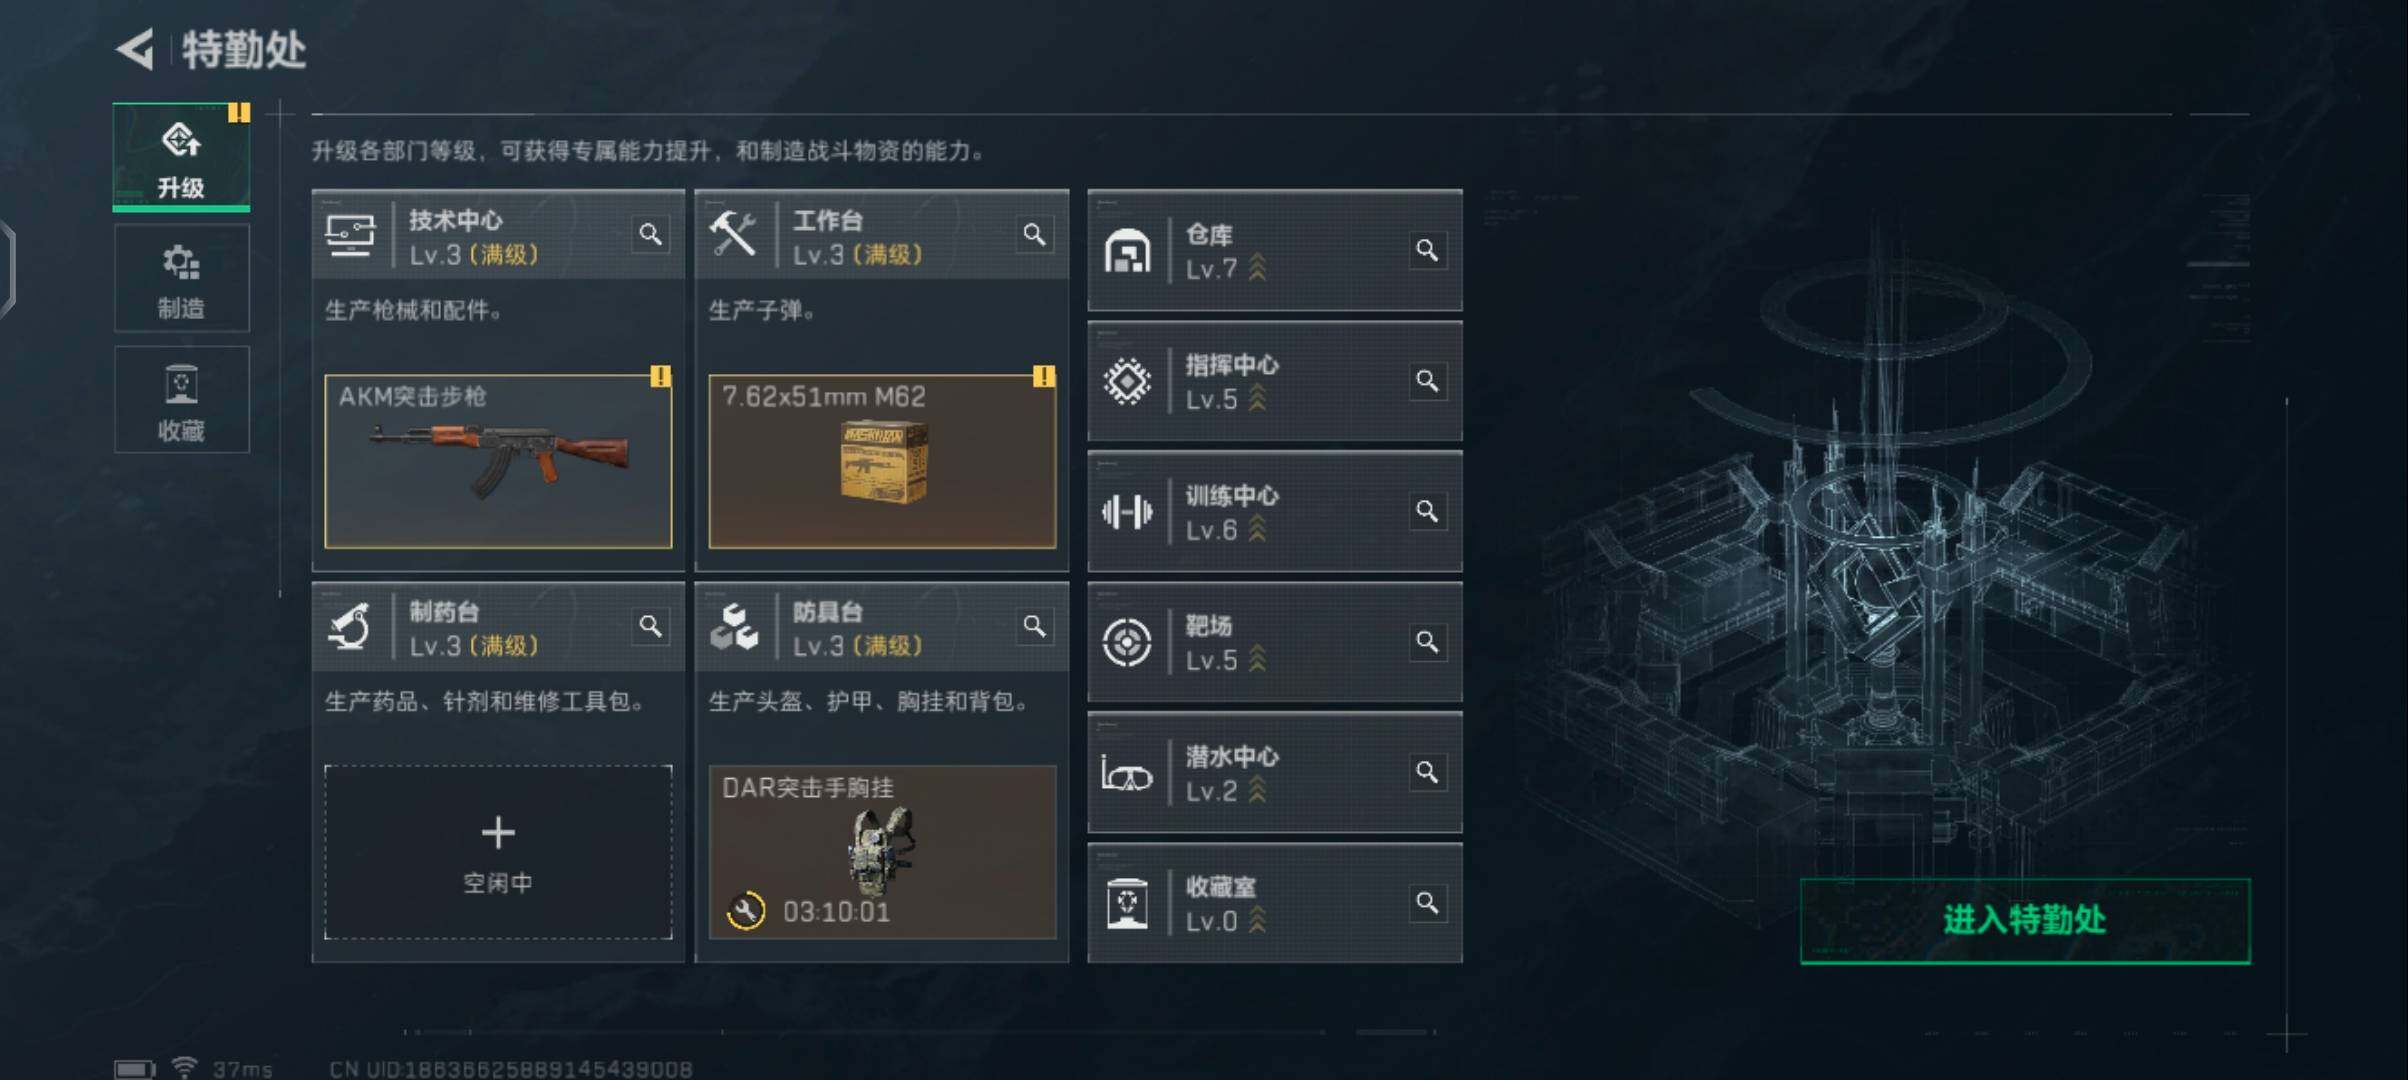Select the 收藏室 Lv.0 department
Image resolution: width=2408 pixels, height=1080 pixels.
tap(1275, 903)
